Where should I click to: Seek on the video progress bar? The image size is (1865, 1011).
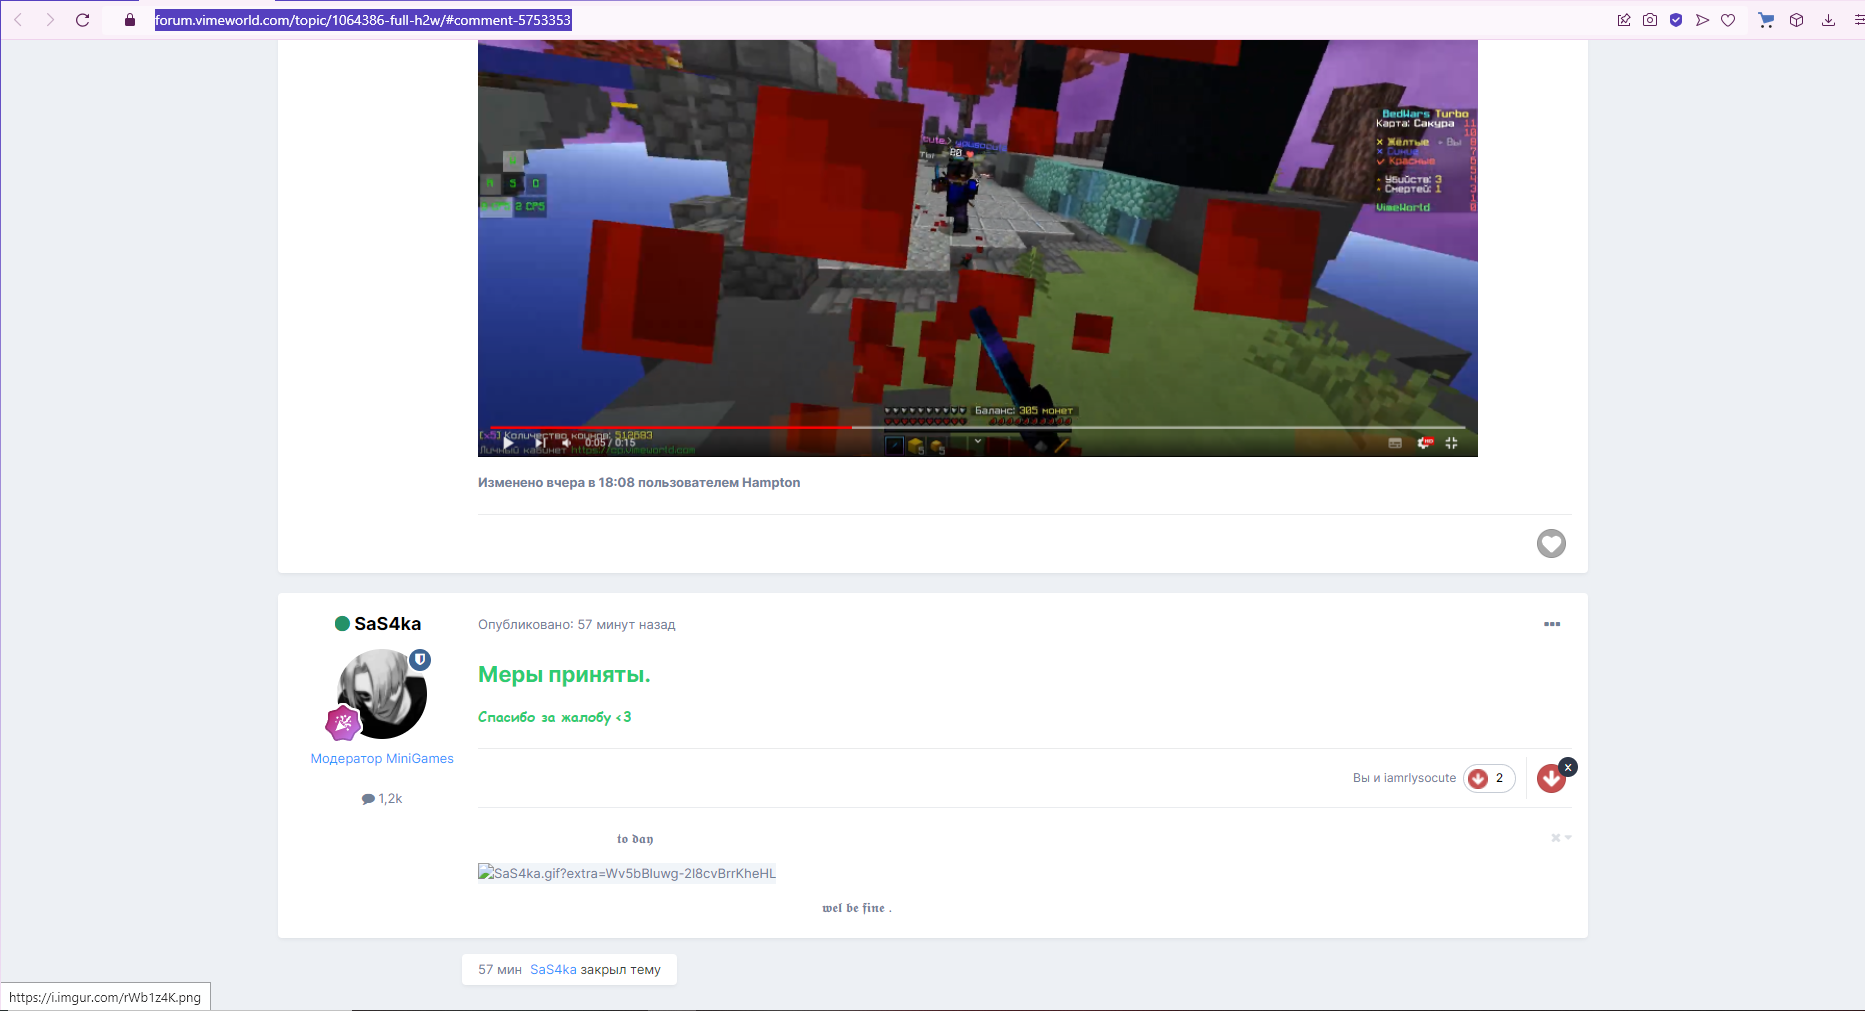976,427
